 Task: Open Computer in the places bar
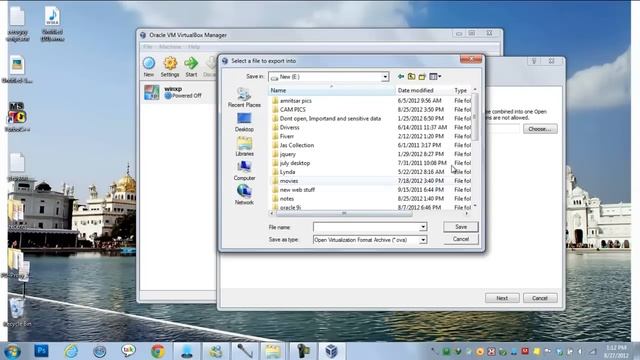(x=244, y=171)
